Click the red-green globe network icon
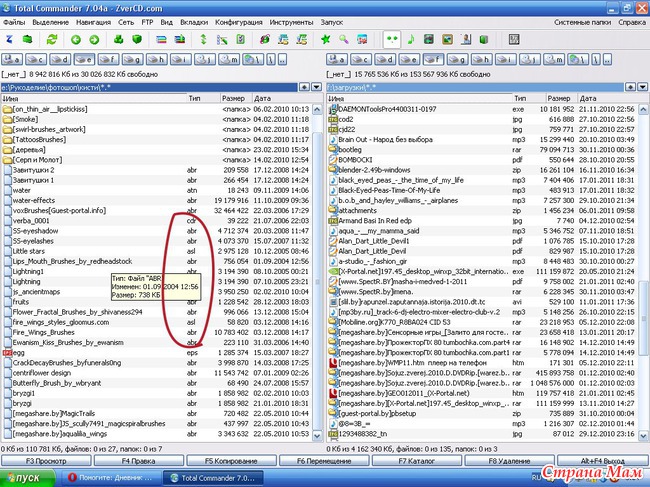650x487 pixels. pyautogui.click(x=264, y=39)
